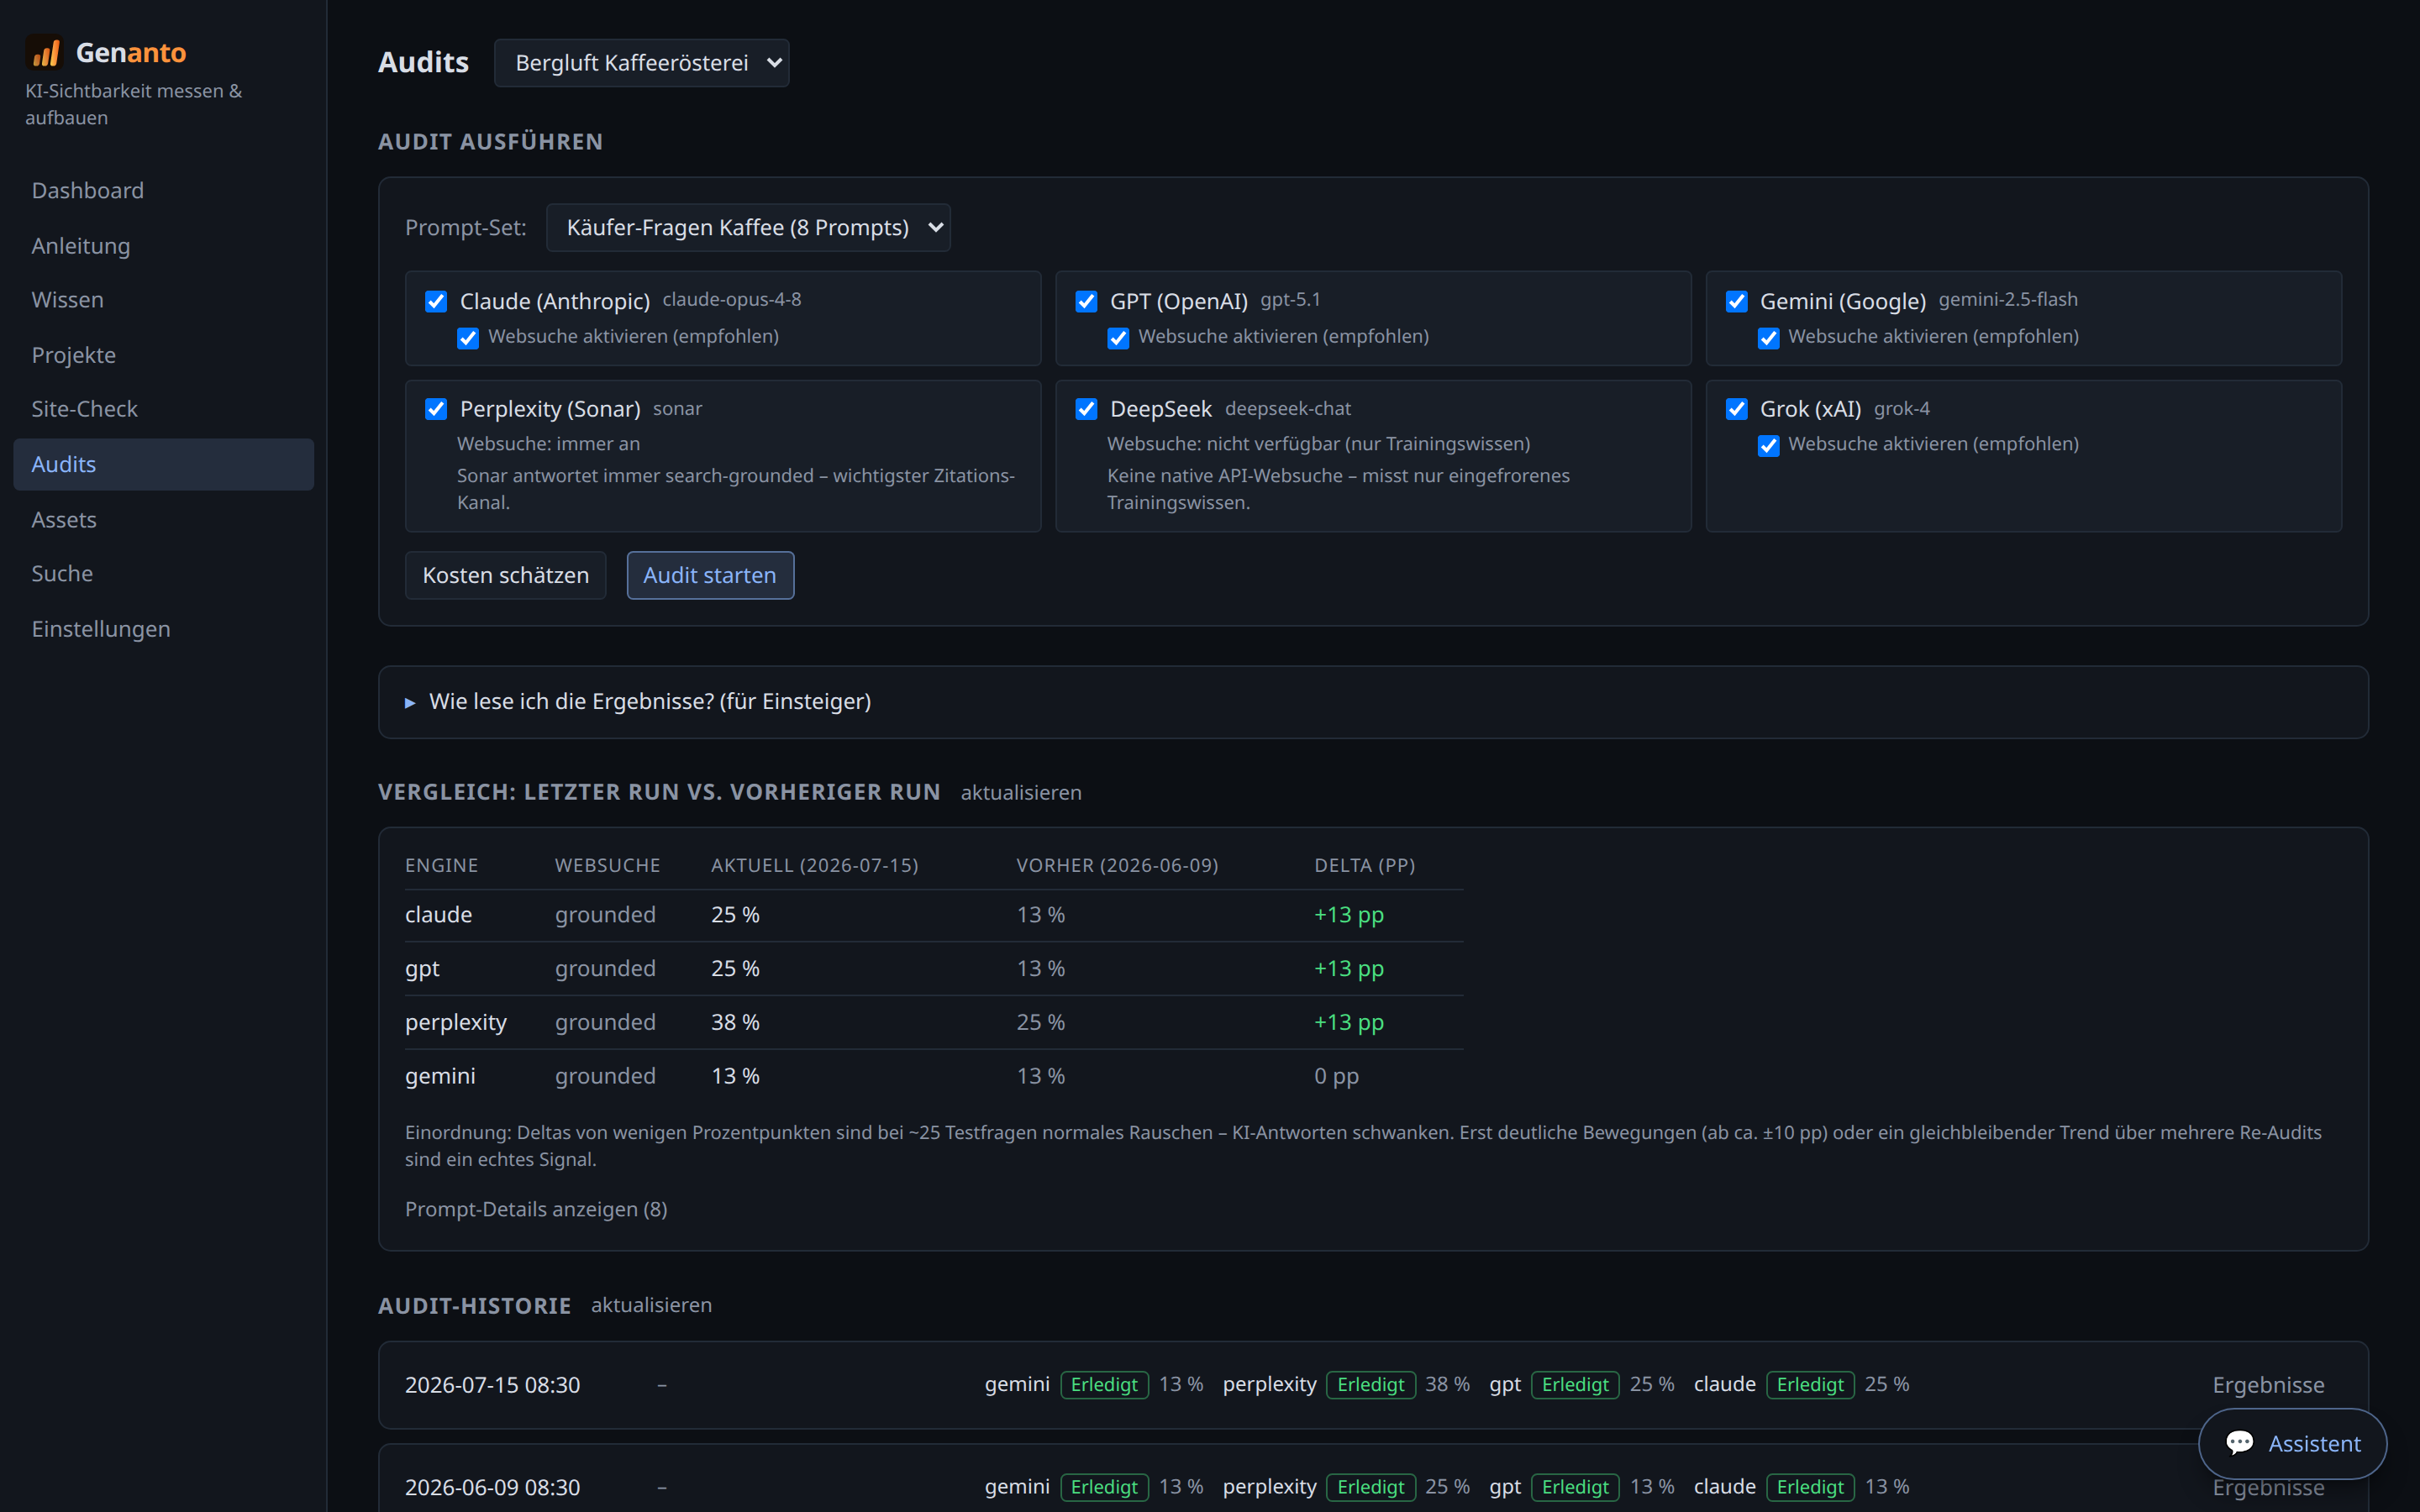Image resolution: width=2420 pixels, height=1512 pixels.
Task: Click the gpt engine row in comparison table
Action: 934,968
